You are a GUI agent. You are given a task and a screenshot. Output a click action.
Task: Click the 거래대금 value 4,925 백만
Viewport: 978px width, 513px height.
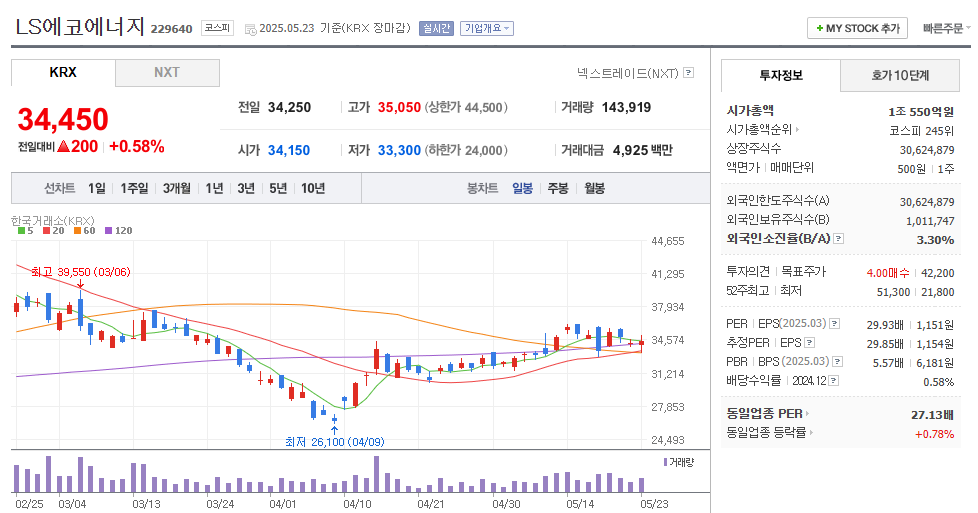click(x=642, y=150)
